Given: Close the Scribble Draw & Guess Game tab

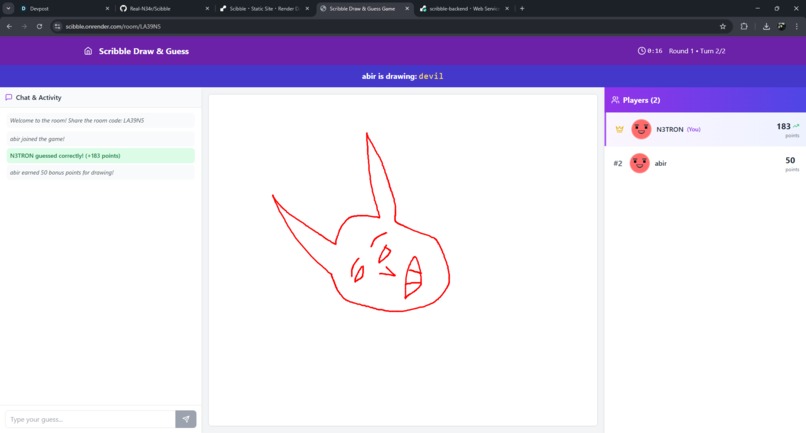Looking at the screenshot, I should [407, 9].
